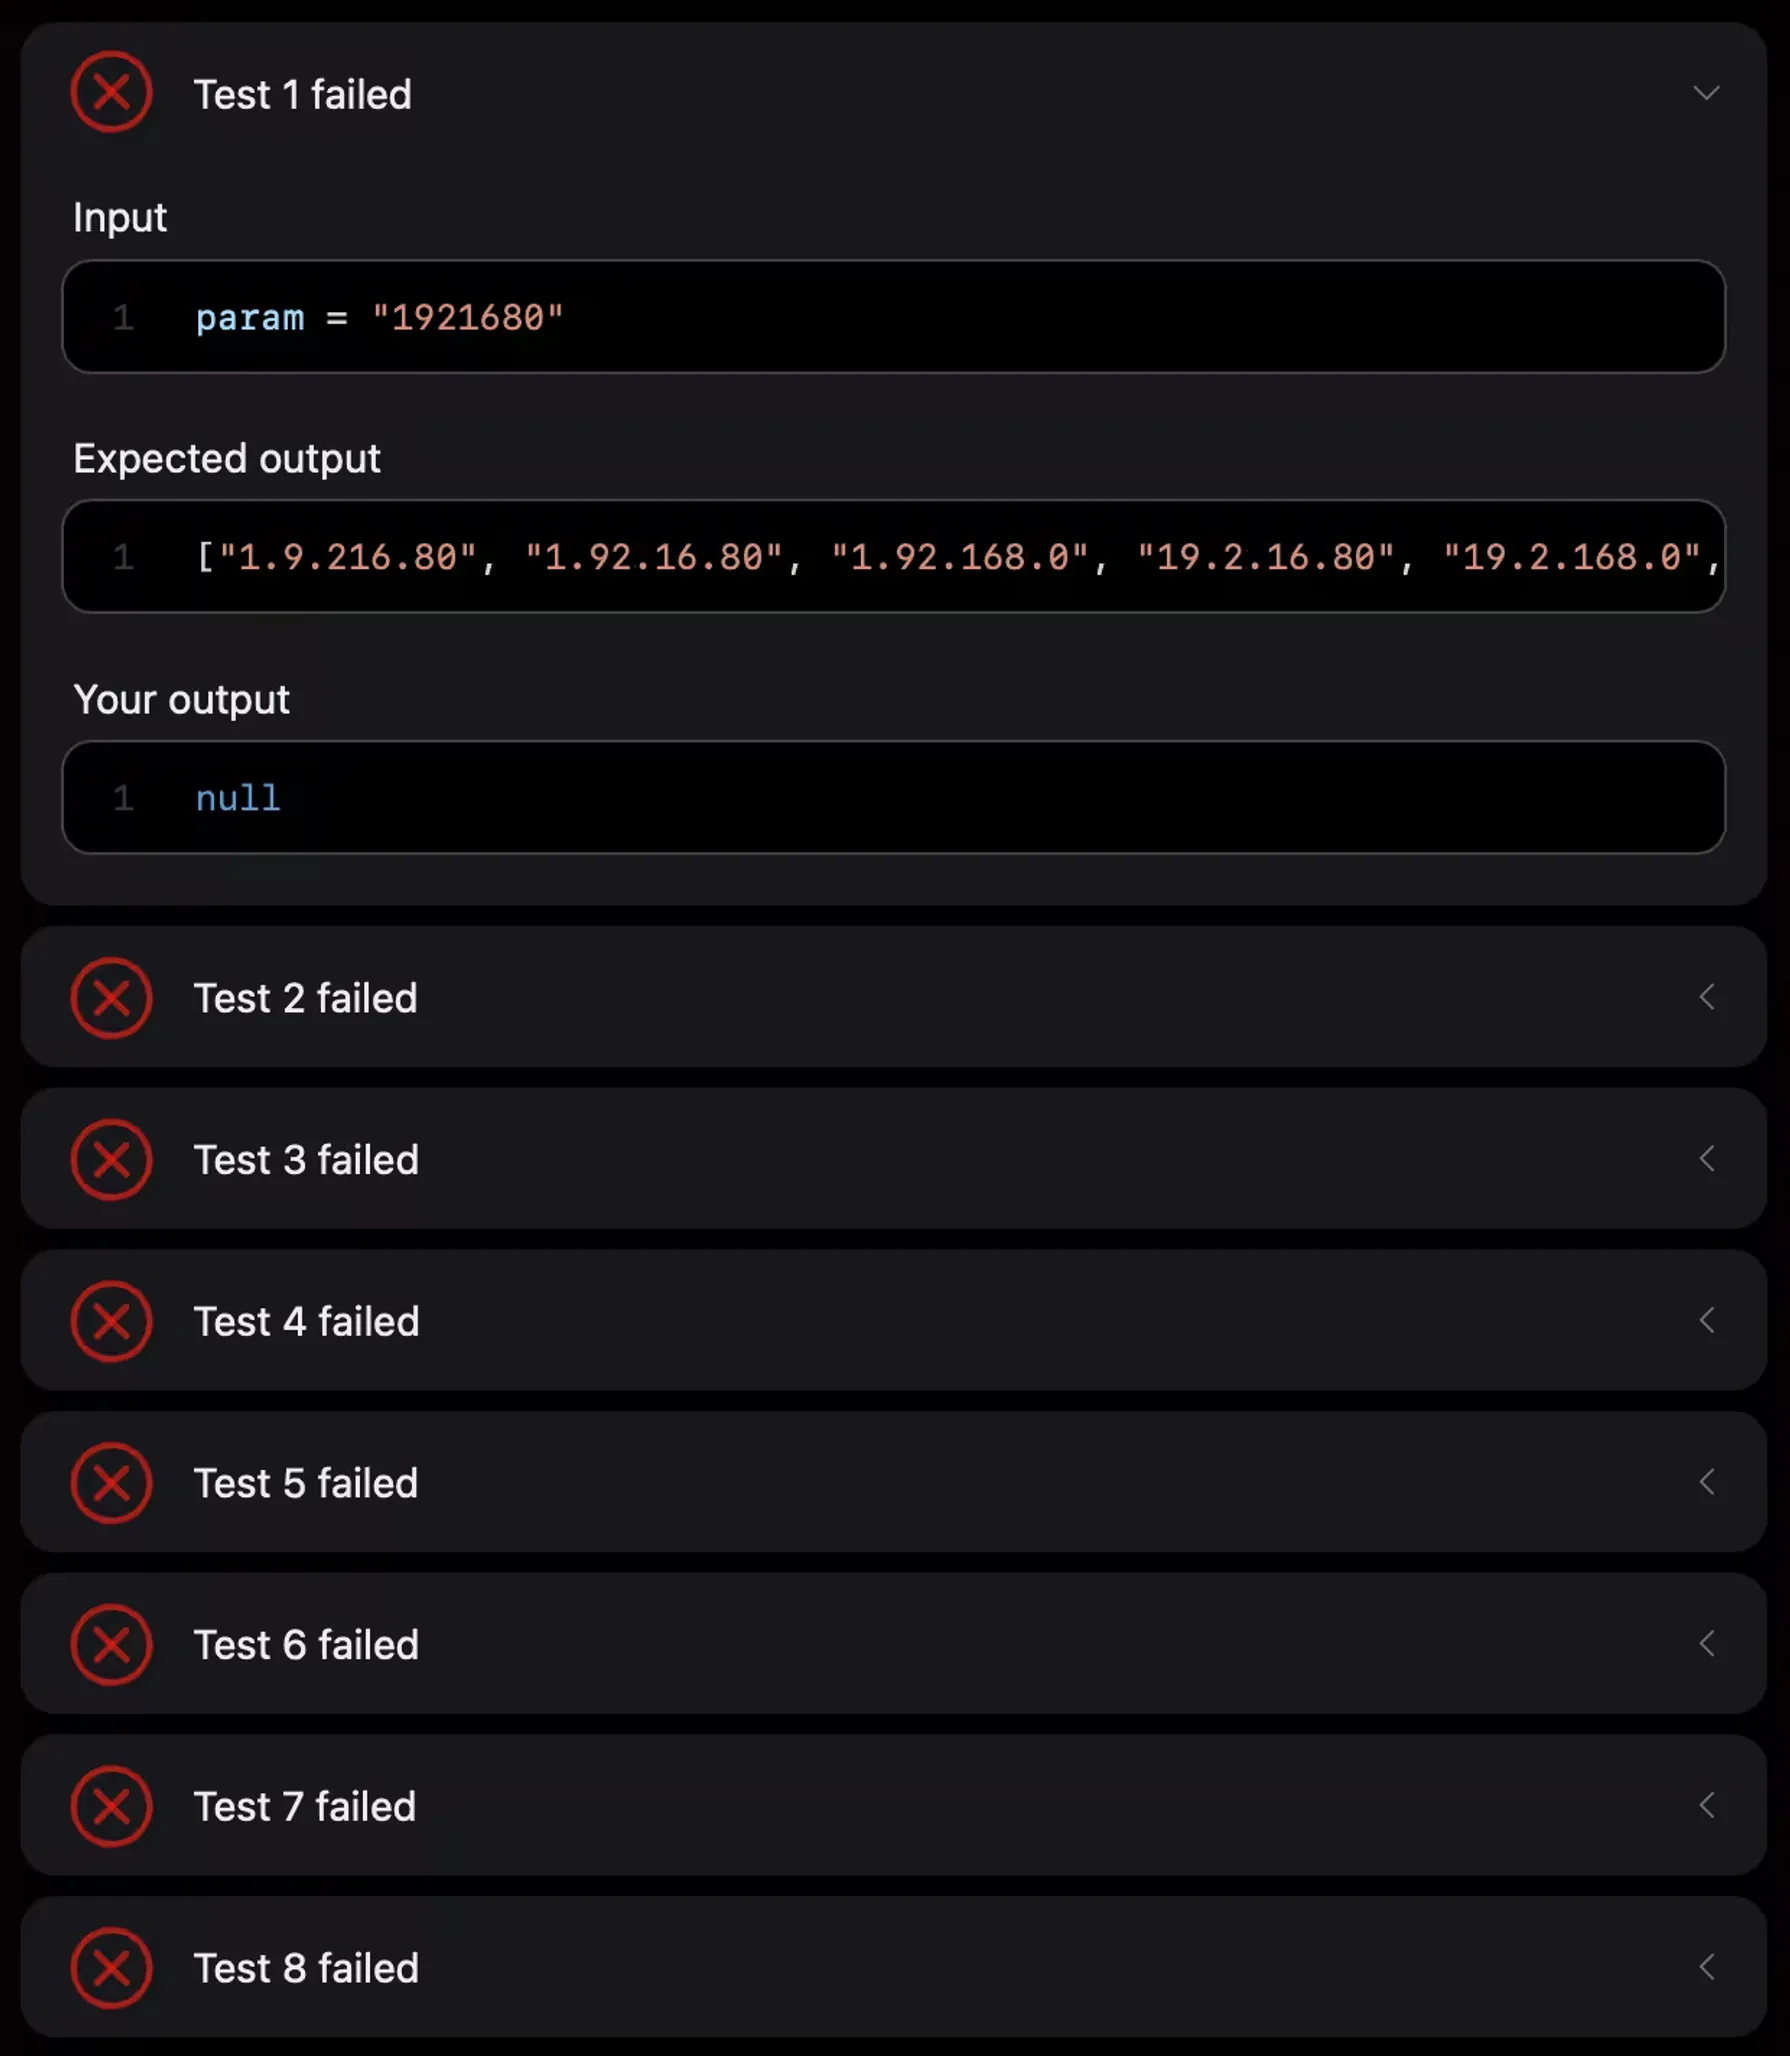Click the failed status icon for Test 8
The image size is (1790, 2056).
point(111,1968)
